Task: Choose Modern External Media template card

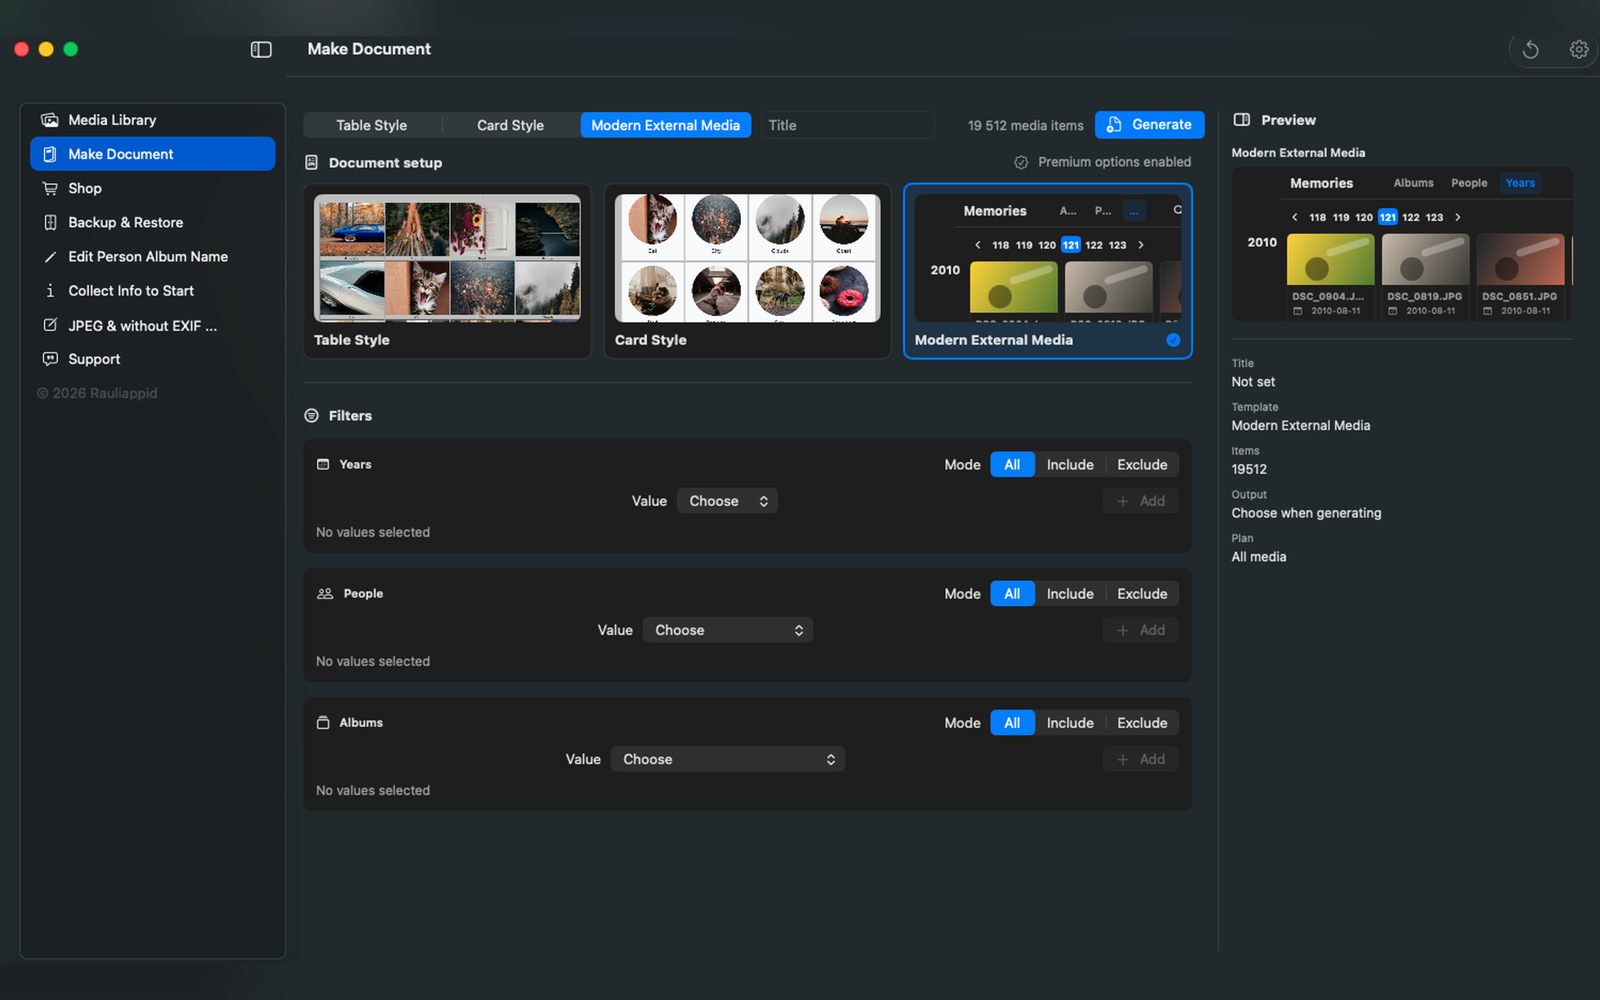Action: 1047,271
